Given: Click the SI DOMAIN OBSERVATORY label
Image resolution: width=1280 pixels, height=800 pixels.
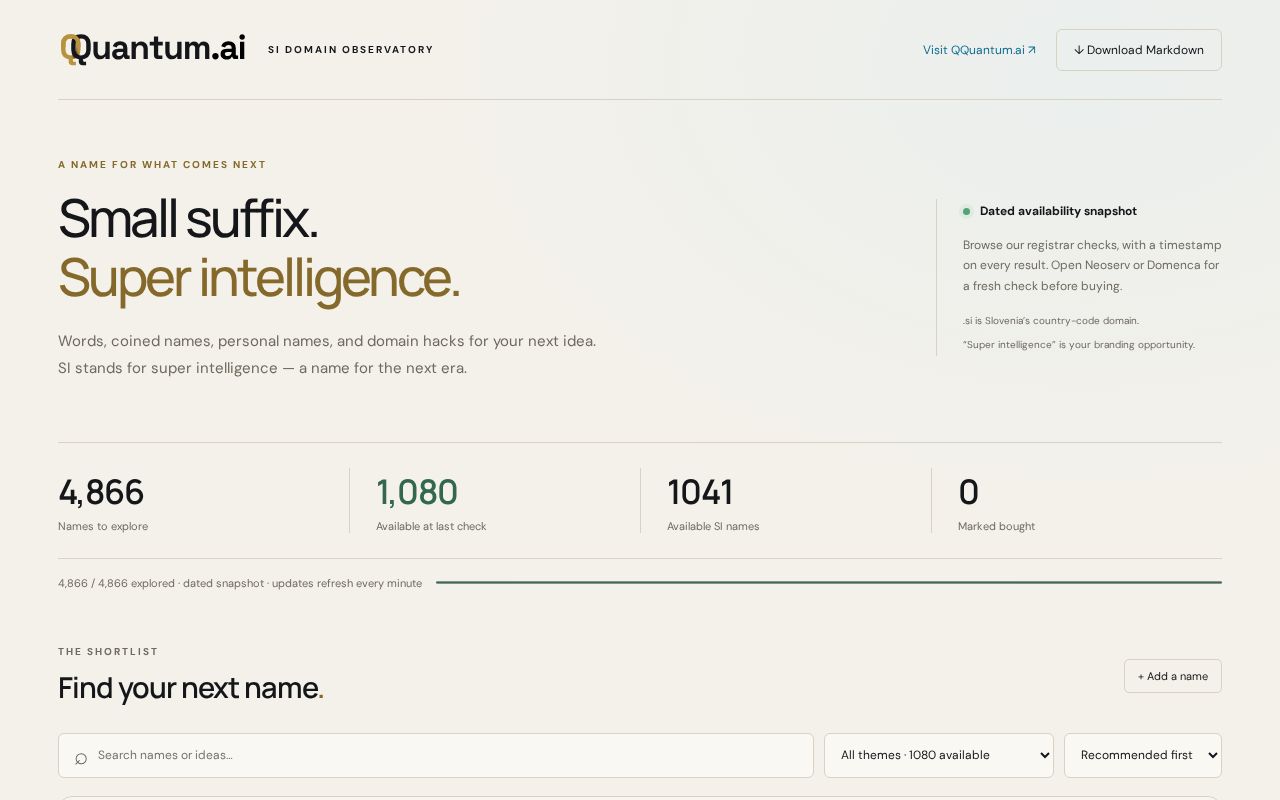Looking at the screenshot, I should (350, 50).
